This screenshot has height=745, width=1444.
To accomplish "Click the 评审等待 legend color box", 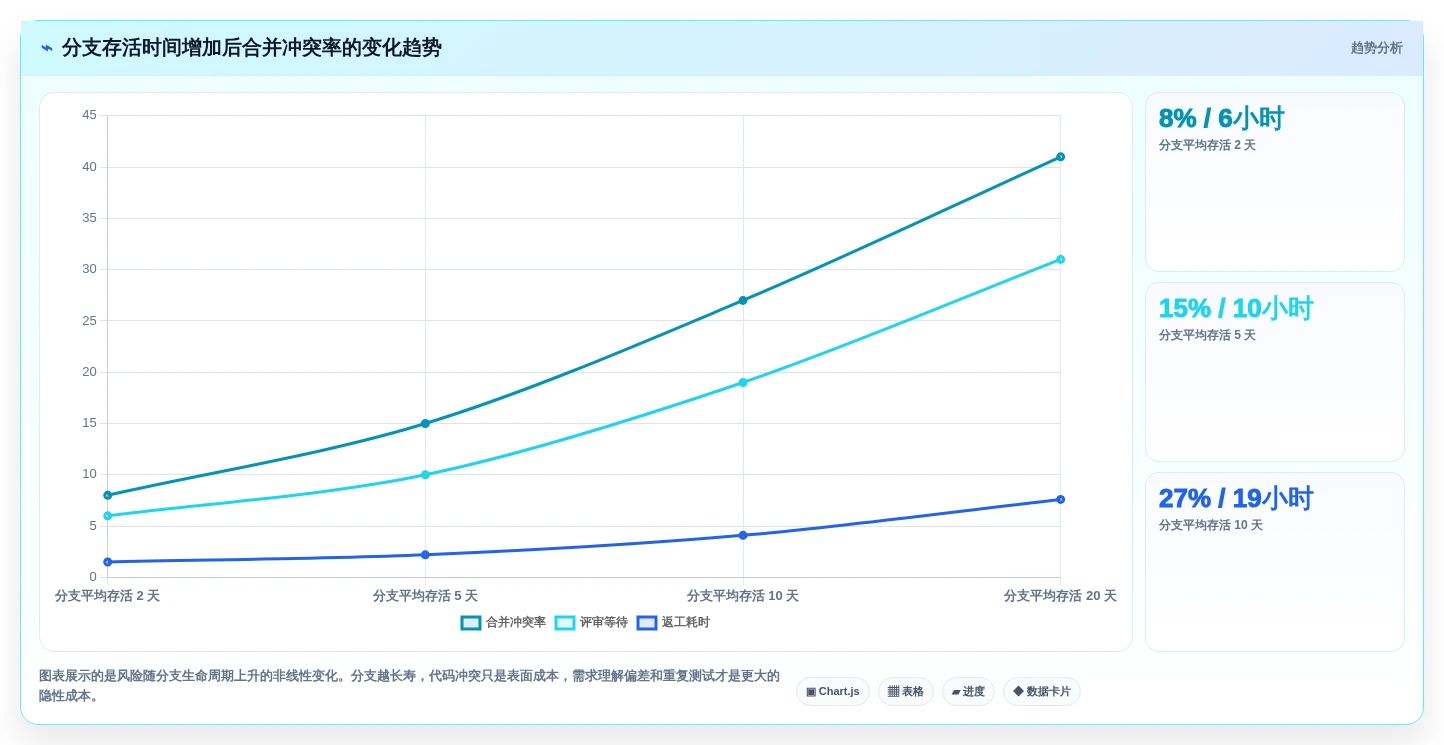I will pyautogui.click(x=565, y=622).
